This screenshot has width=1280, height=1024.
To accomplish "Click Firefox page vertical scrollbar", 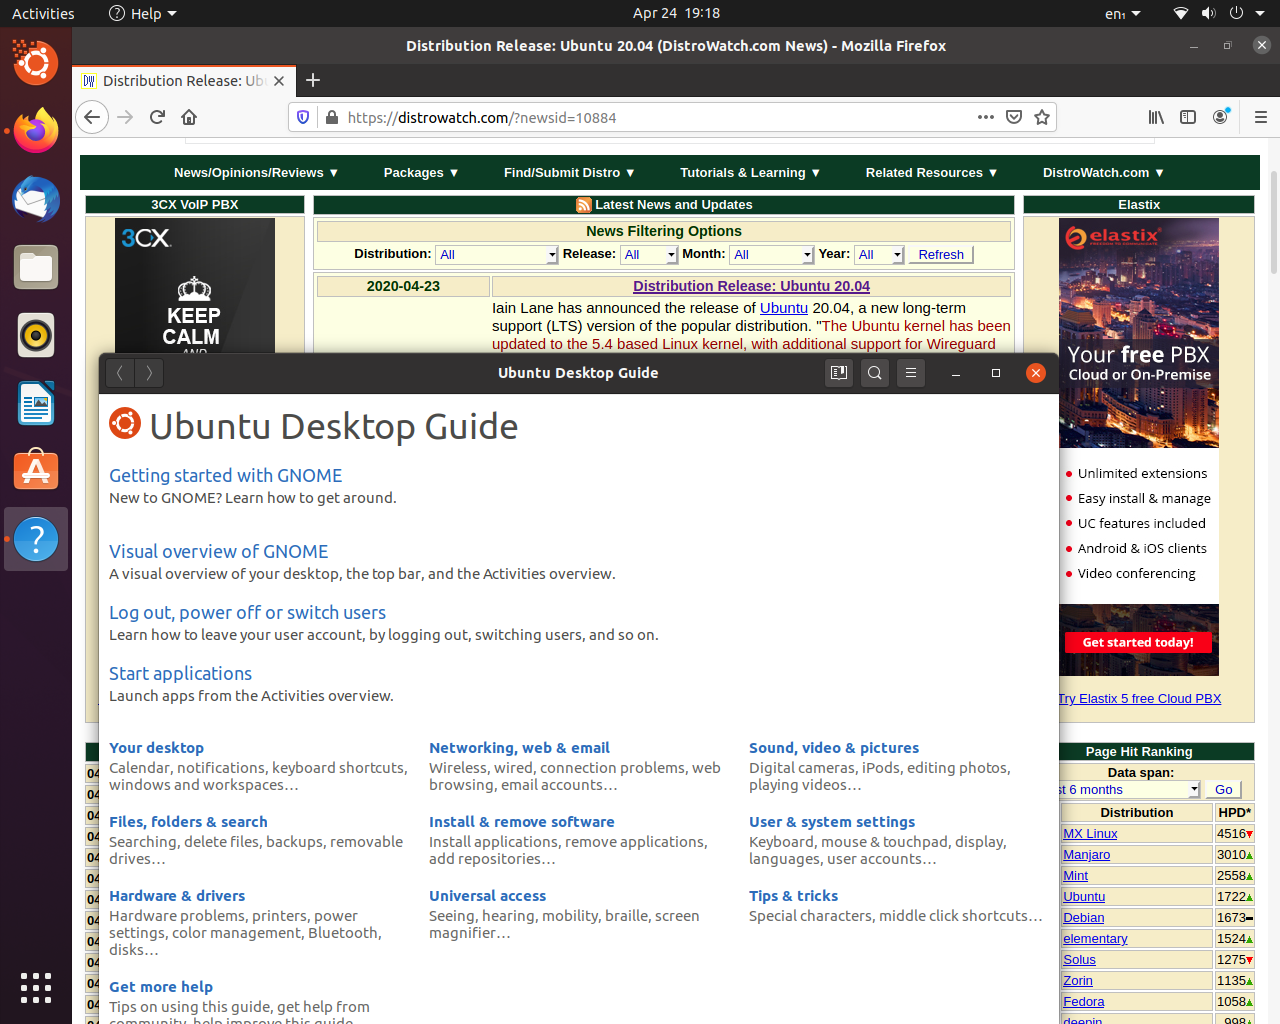I will point(1273,222).
